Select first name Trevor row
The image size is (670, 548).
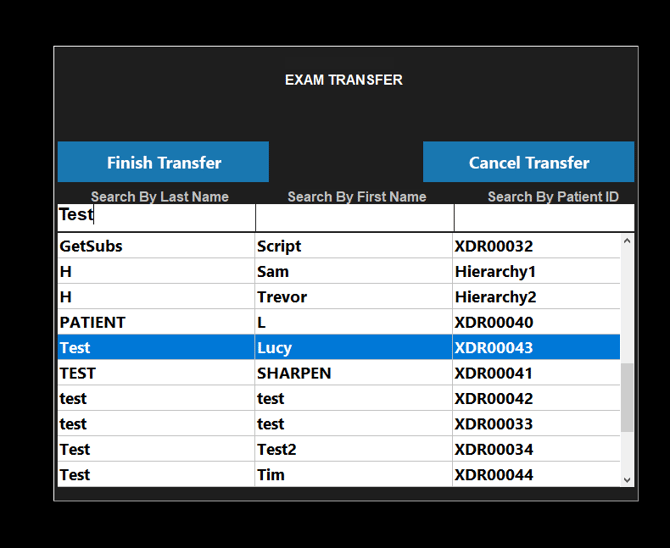tap(353, 297)
